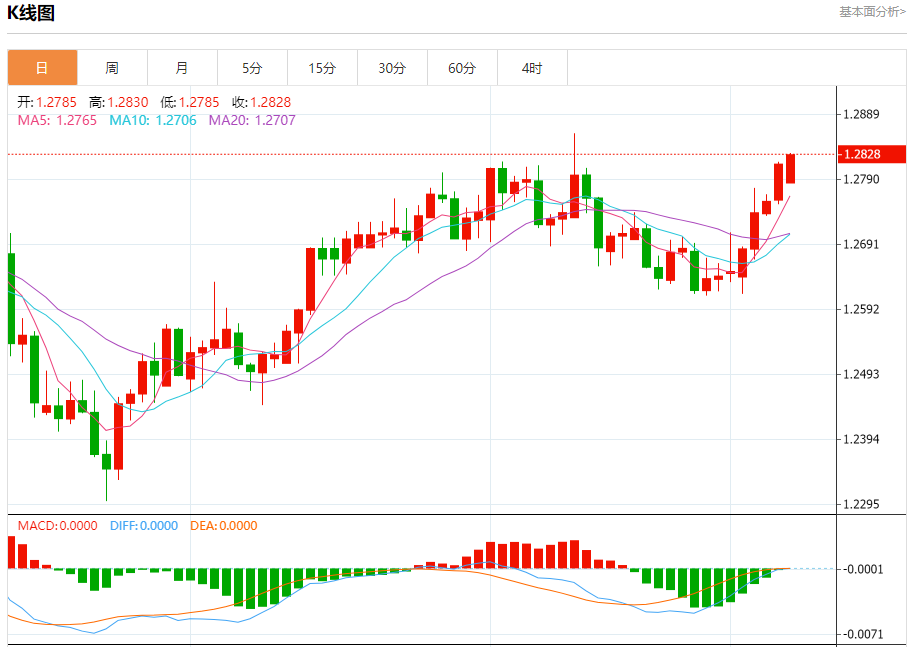Click the close price 1.2828 readout
Screen dimensions: 913x647
[x=271, y=102]
